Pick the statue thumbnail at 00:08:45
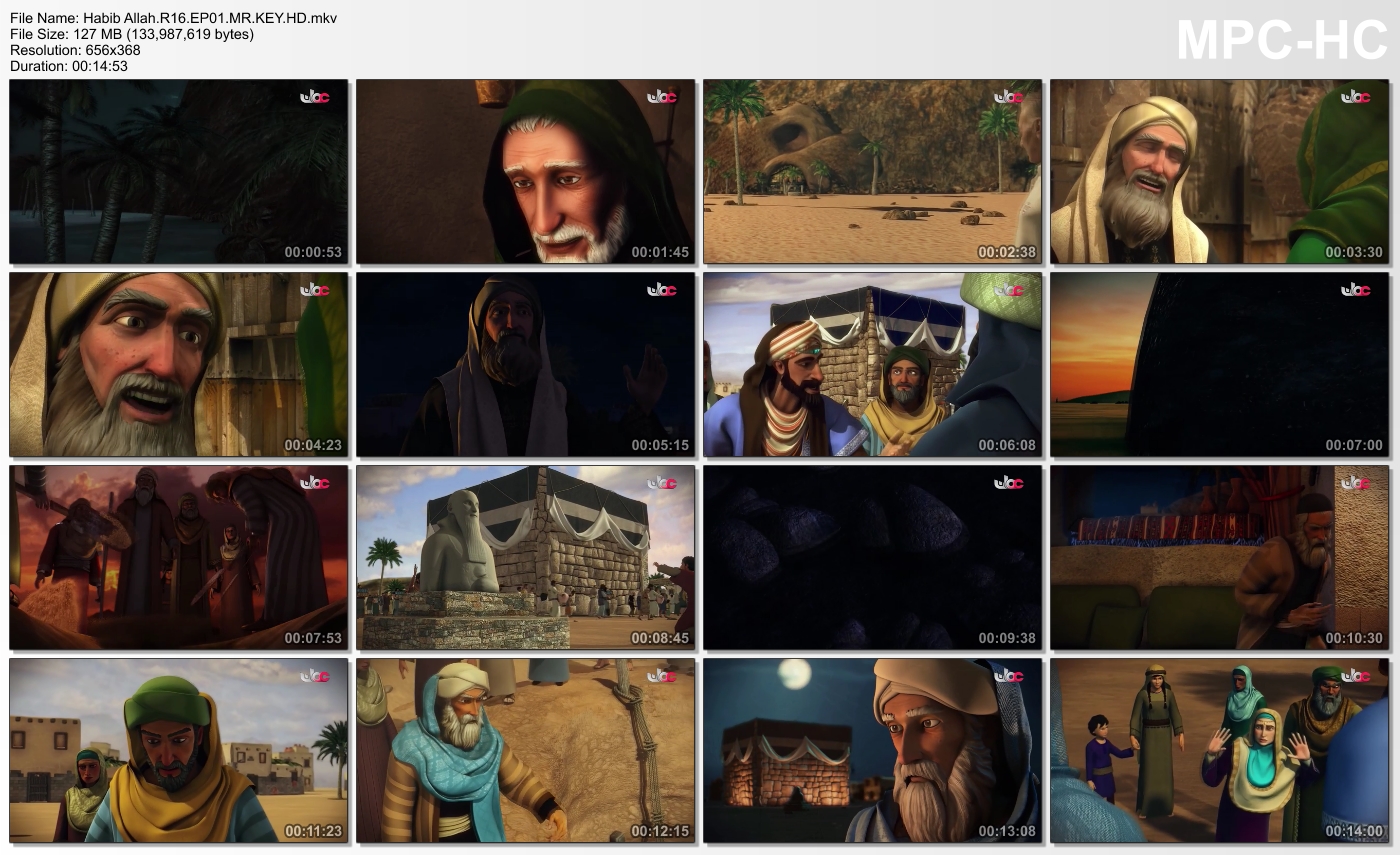This screenshot has height=855, width=1400. [526, 558]
